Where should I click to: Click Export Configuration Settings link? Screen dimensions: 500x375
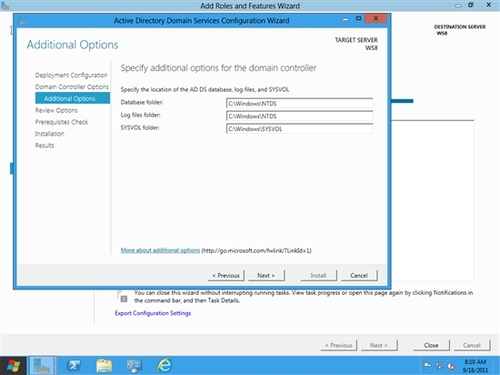[153, 313]
